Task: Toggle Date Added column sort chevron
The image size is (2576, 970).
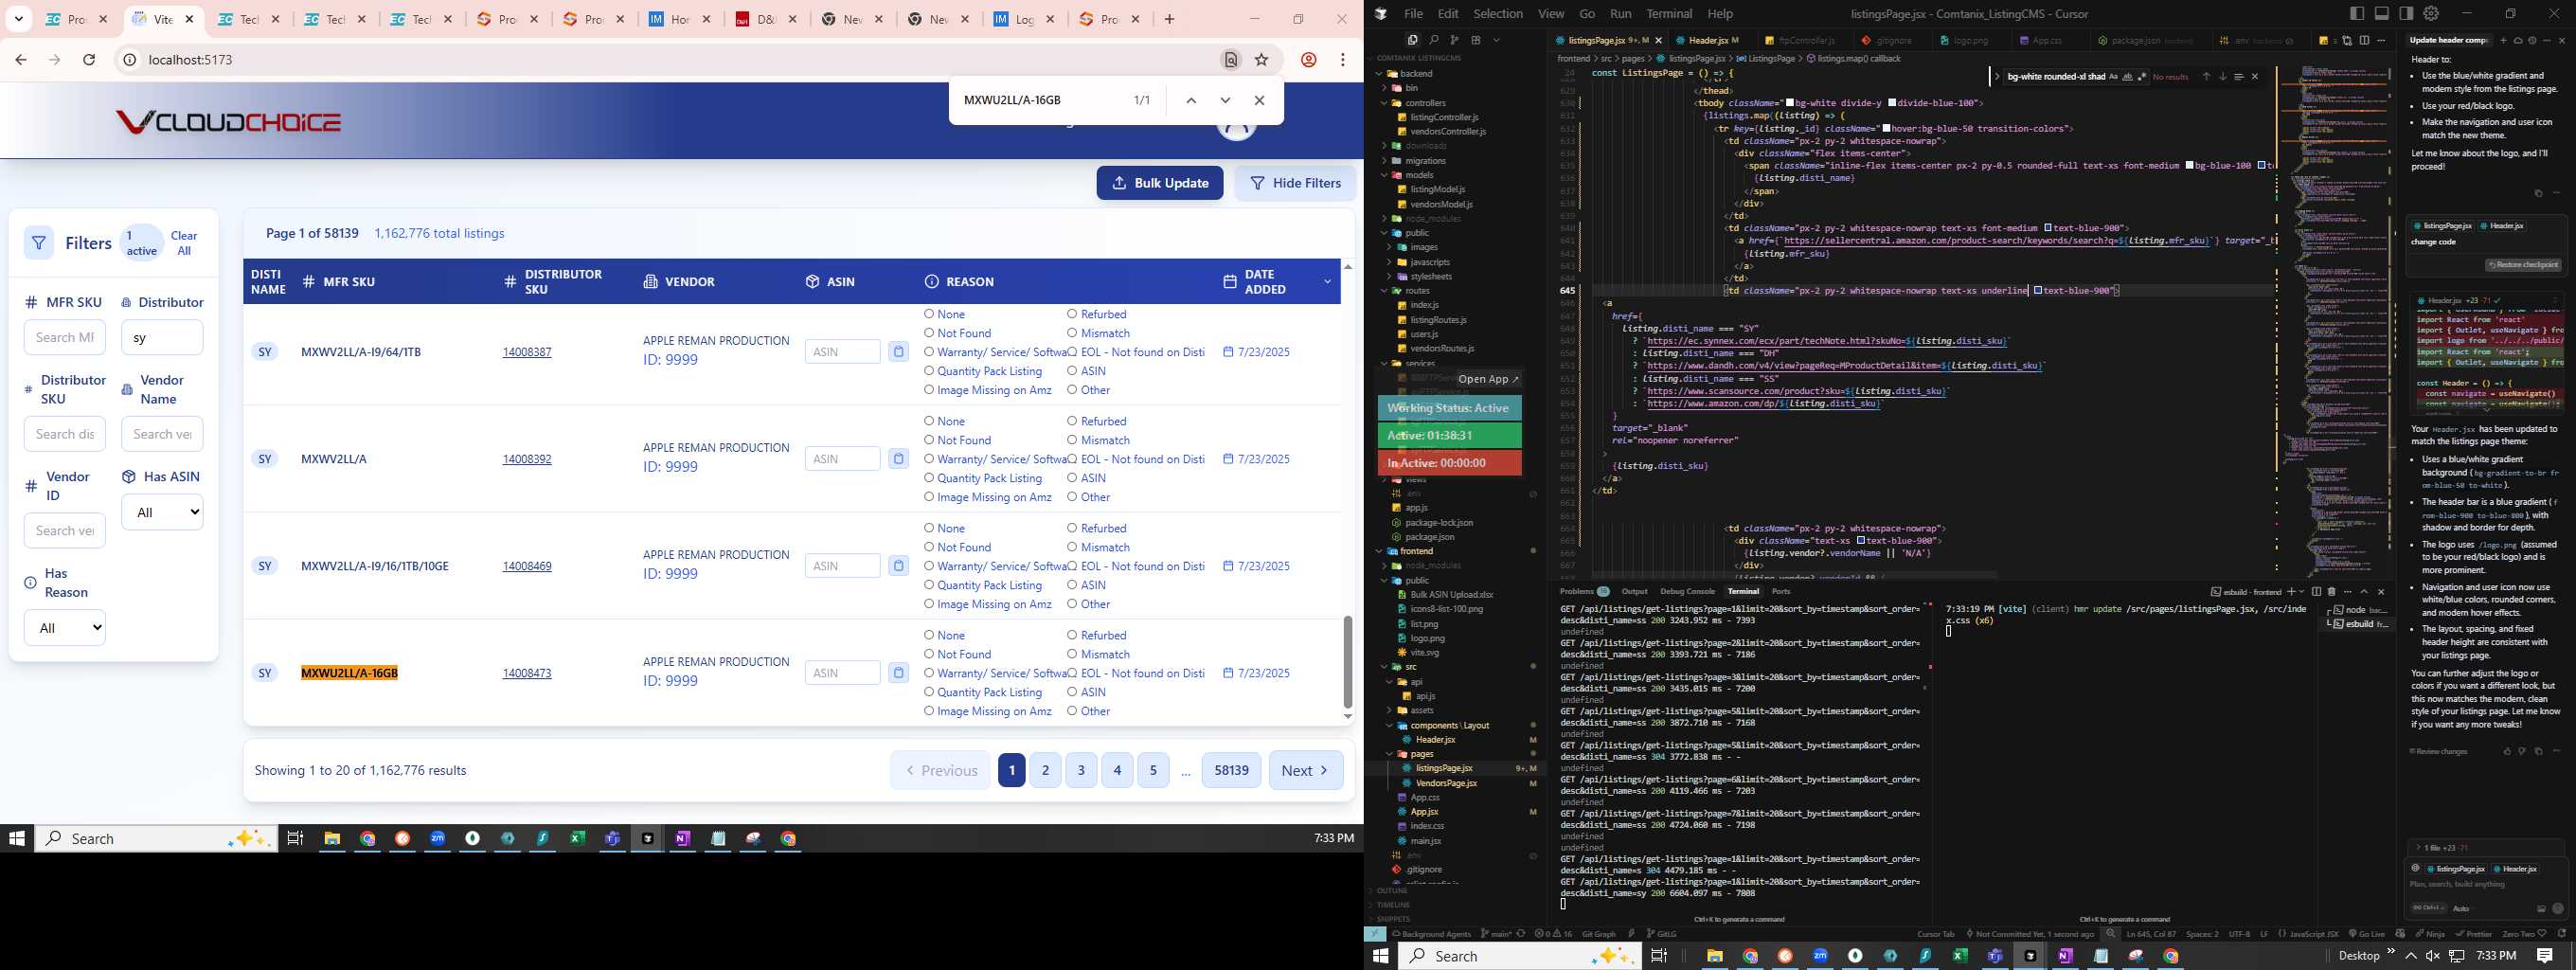Action: [1327, 282]
